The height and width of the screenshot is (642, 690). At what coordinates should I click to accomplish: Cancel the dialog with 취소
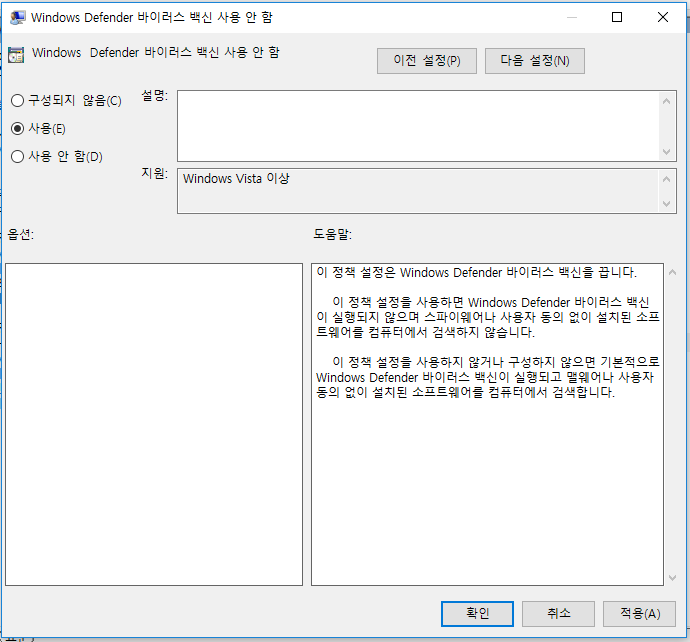click(x=558, y=613)
